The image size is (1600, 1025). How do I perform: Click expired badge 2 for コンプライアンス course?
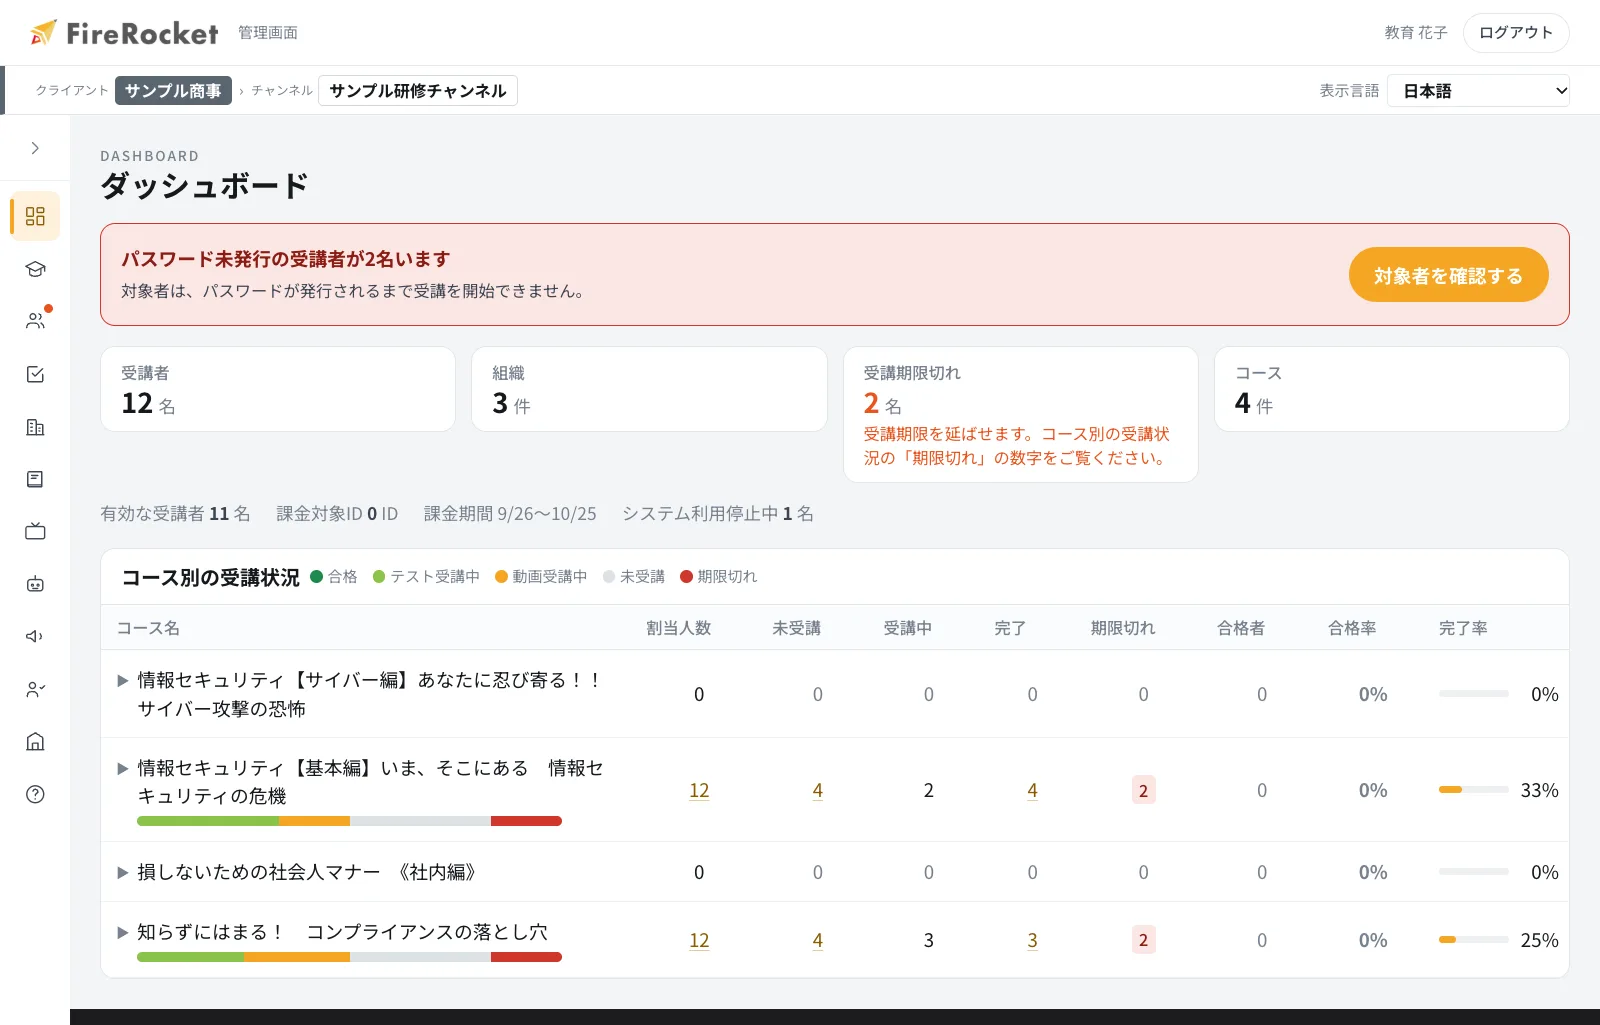[1143, 940]
